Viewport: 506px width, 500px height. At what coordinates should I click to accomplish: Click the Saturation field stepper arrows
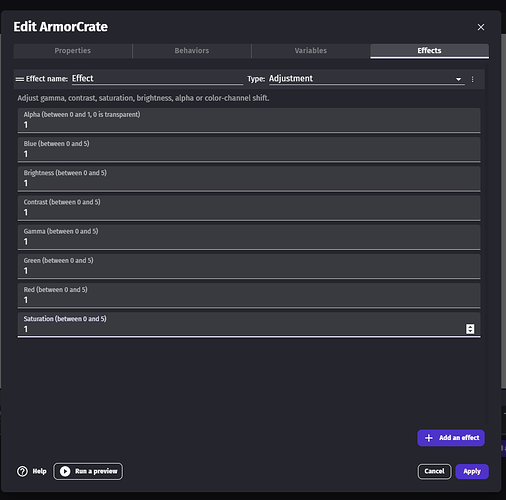point(470,329)
